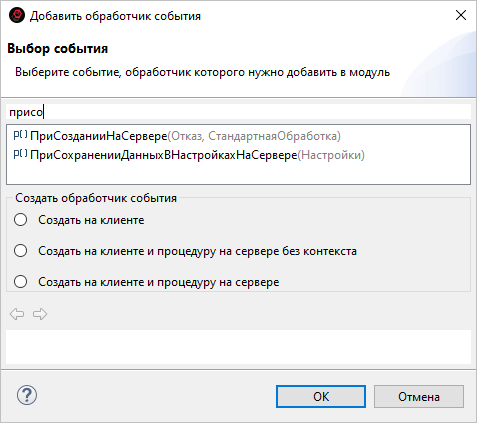Click the Создать на клиенте label text
The image size is (477, 423).
91,220
